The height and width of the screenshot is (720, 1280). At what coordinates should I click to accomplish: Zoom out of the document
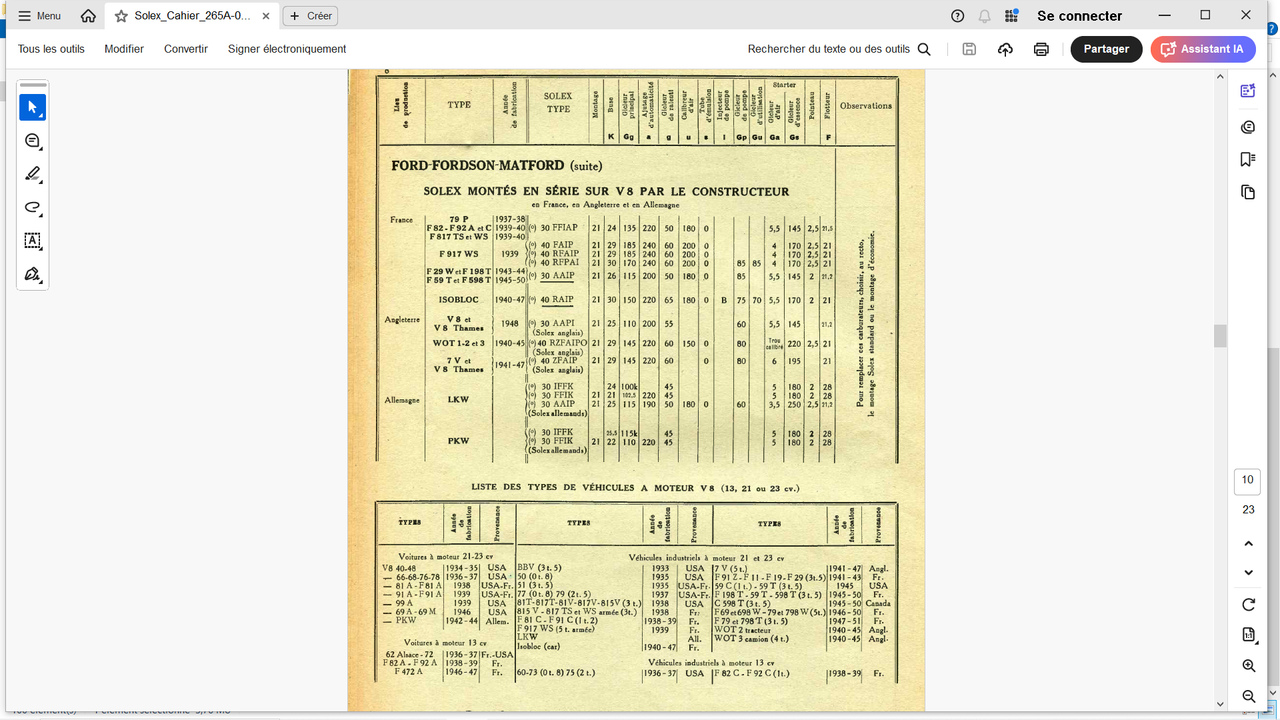tap(1248, 696)
